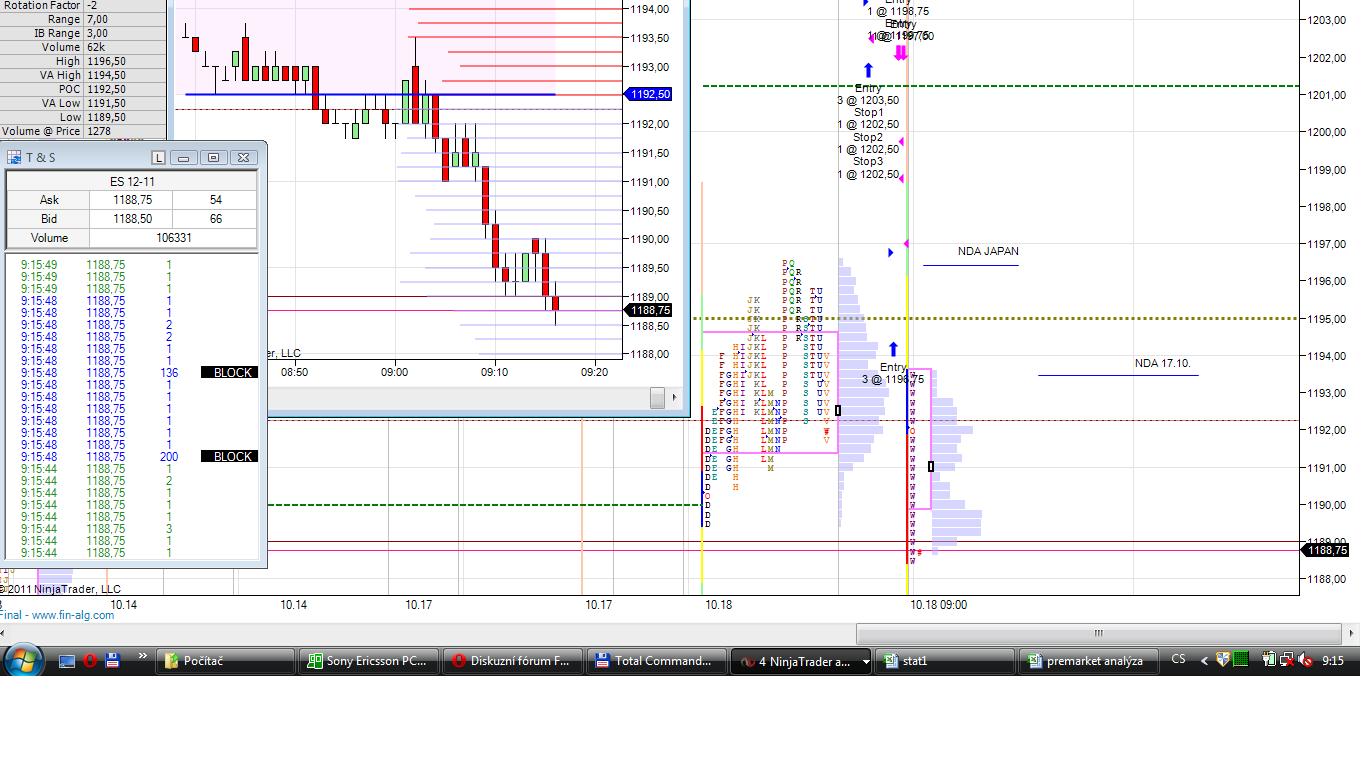This screenshot has height=768, width=1366.
Task: Switch to premarket analýza taskbar window
Action: tap(1088, 661)
